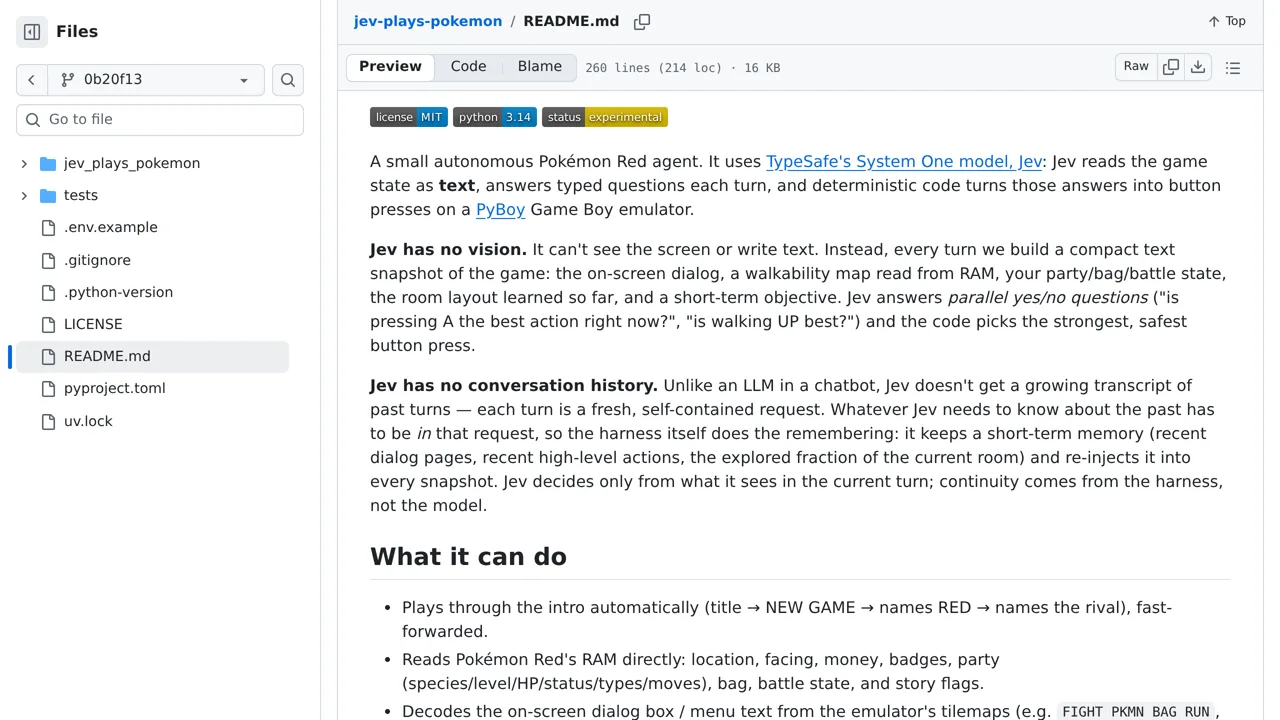Copy raw file contents icon
1280x720 pixels.
point(1171,67)
